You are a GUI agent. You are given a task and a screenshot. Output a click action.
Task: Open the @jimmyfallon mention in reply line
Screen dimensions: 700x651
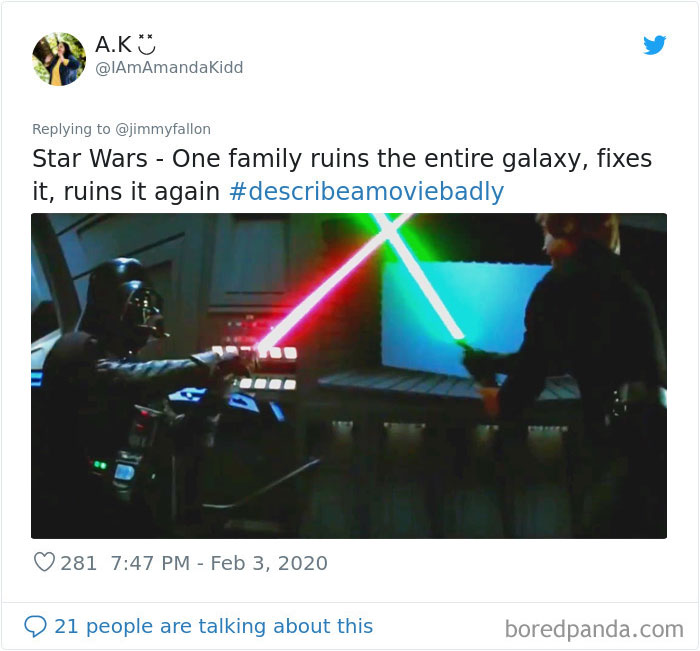pos(163,129)
